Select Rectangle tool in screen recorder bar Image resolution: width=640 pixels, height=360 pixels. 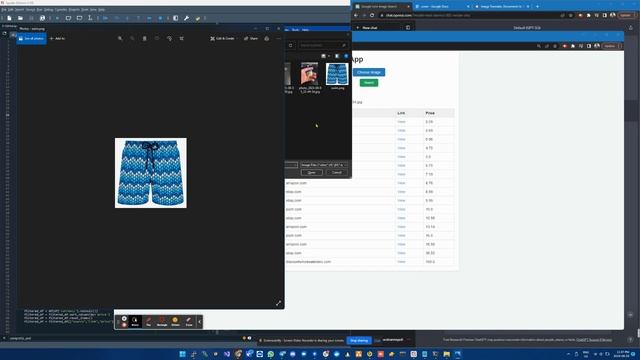tap(162, 322)
